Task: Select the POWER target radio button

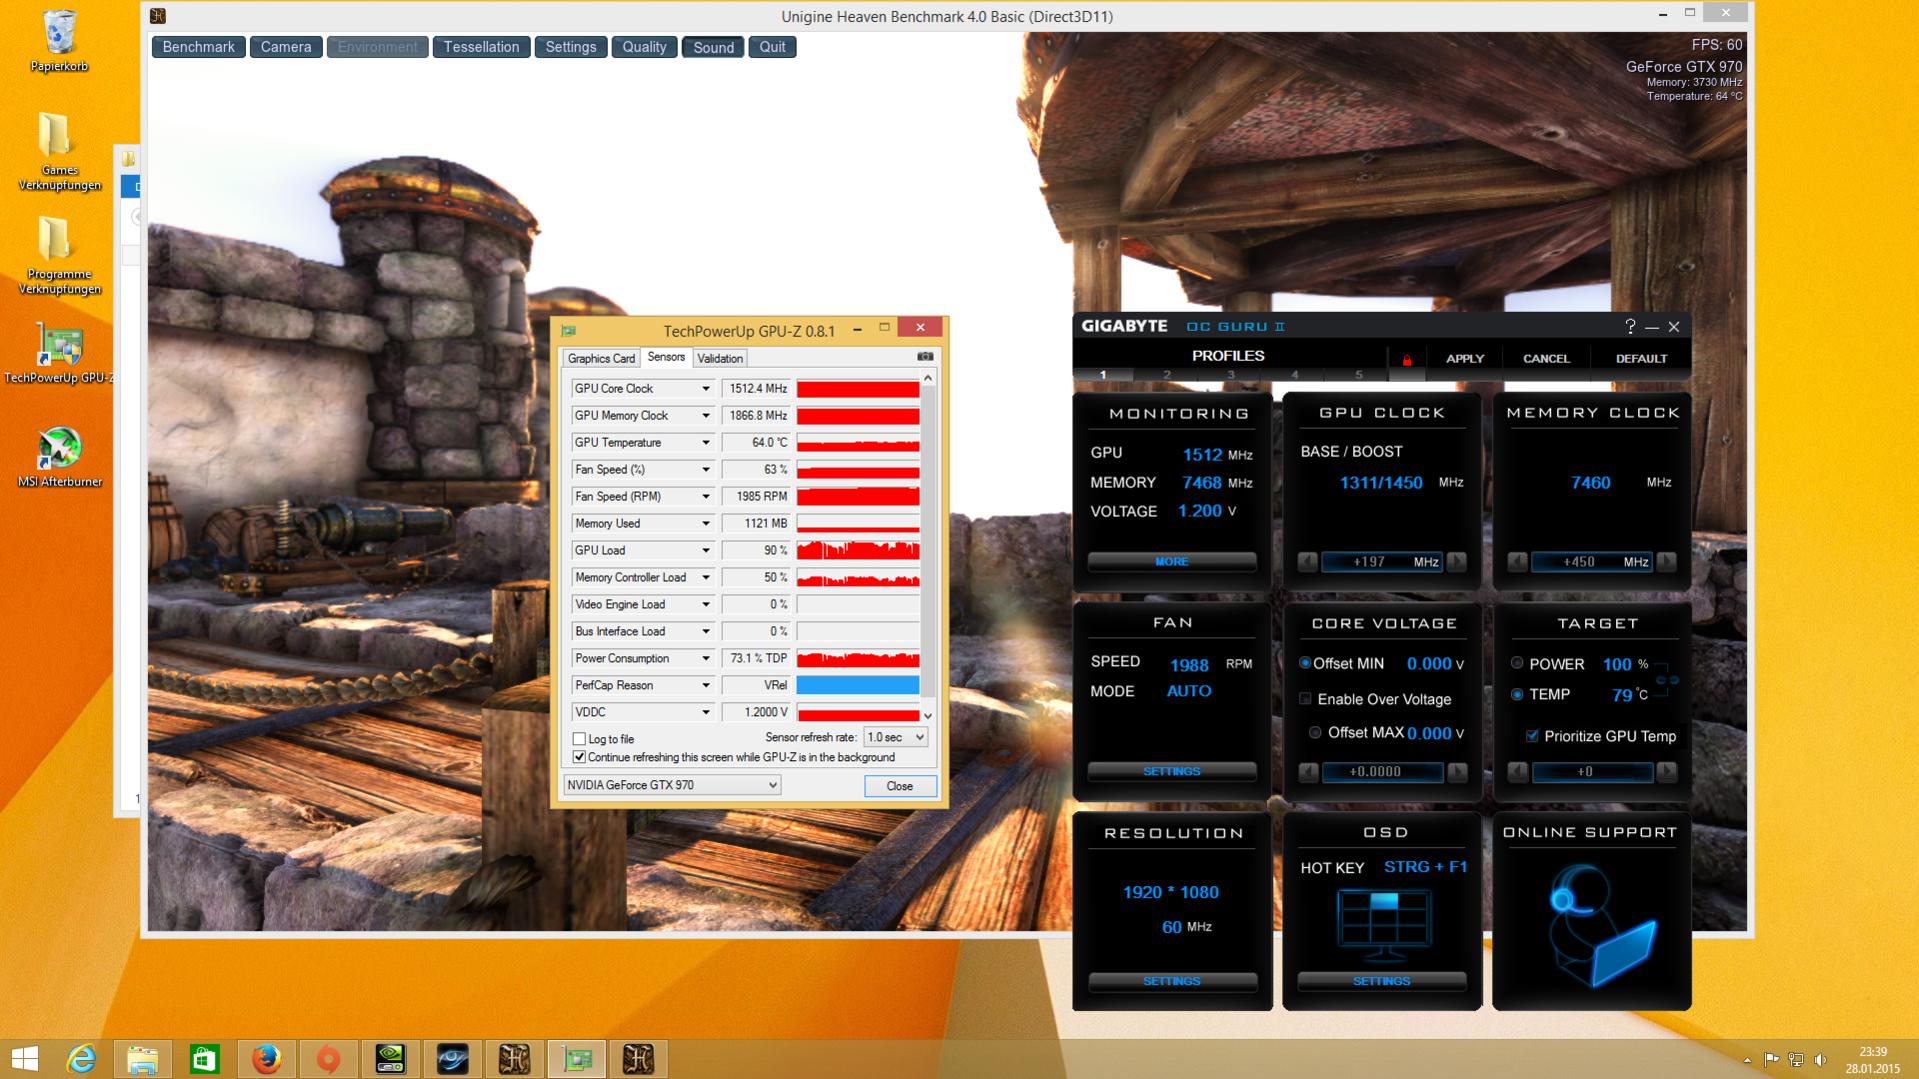Action: [1517, 663]
